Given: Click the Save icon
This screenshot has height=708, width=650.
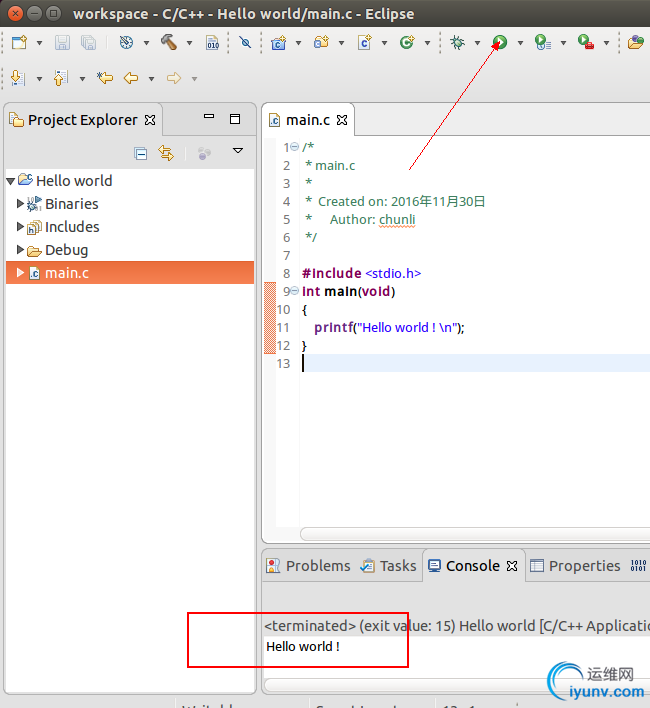Looking at the screenshot, I should [62, 42].
